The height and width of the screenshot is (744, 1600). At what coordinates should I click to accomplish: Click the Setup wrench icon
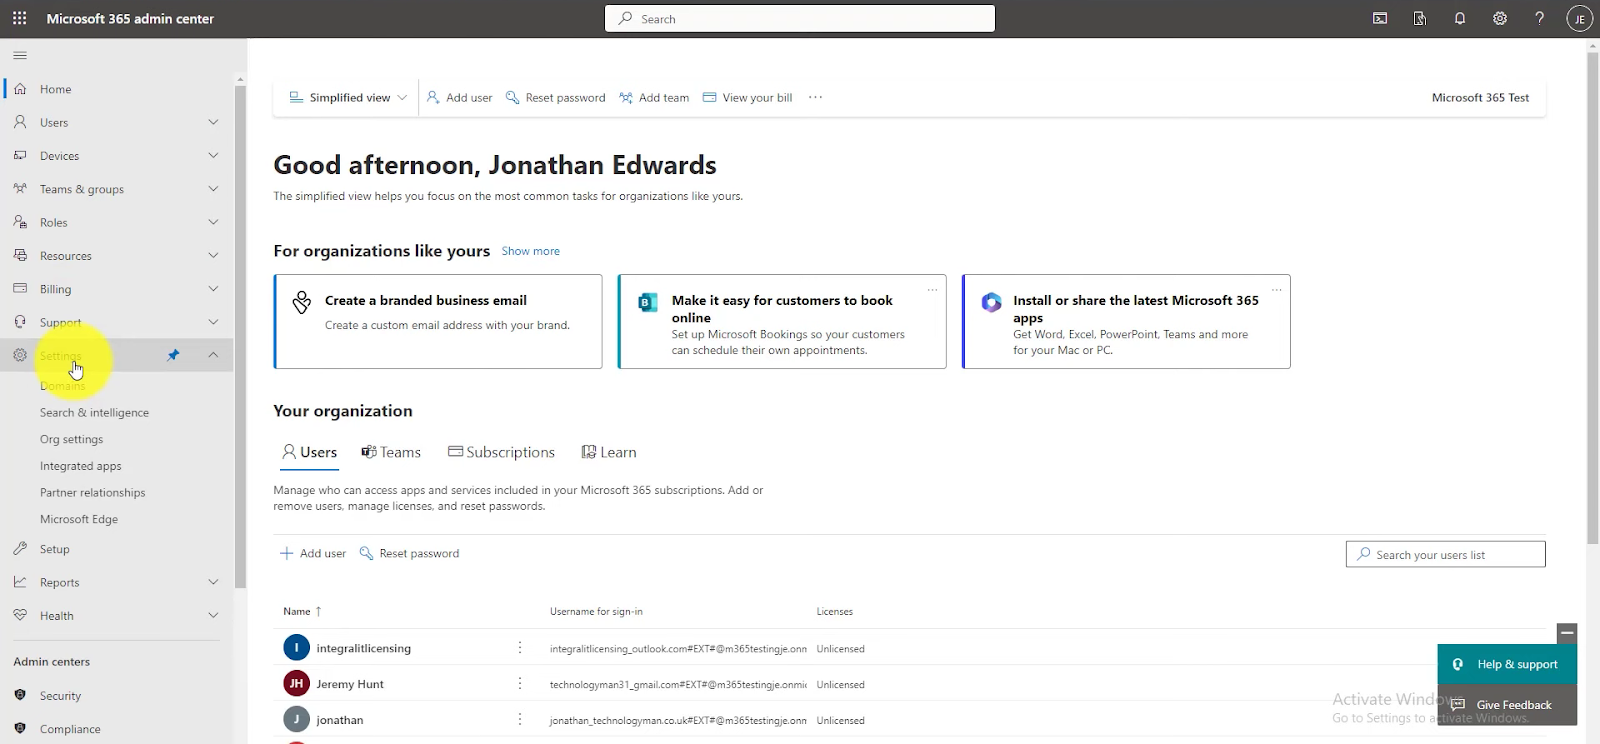pos(20,549)
